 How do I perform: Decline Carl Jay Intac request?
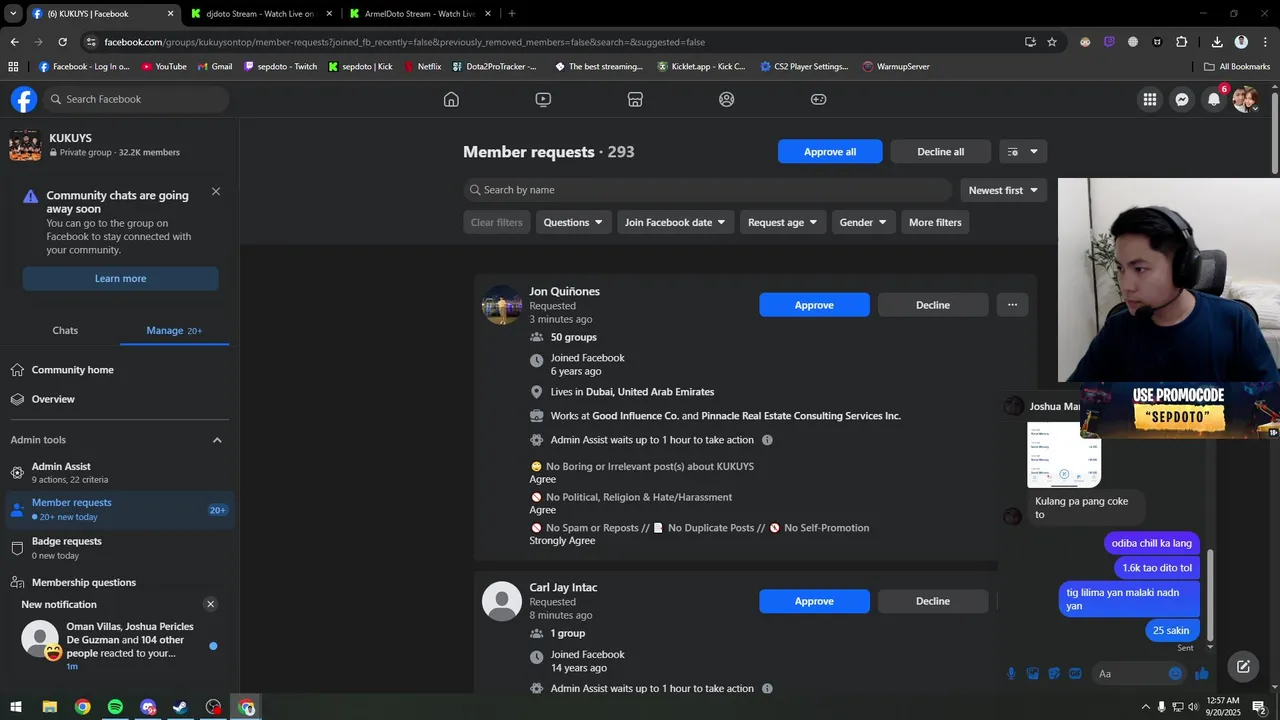[x=933, y=601]
